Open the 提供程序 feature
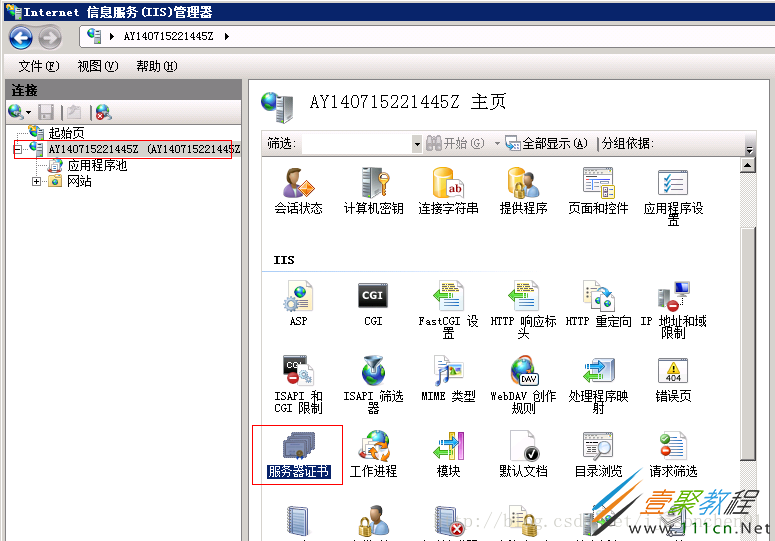Image resolution: width=775 pixels, height=541 pixels. pos(523,191)
